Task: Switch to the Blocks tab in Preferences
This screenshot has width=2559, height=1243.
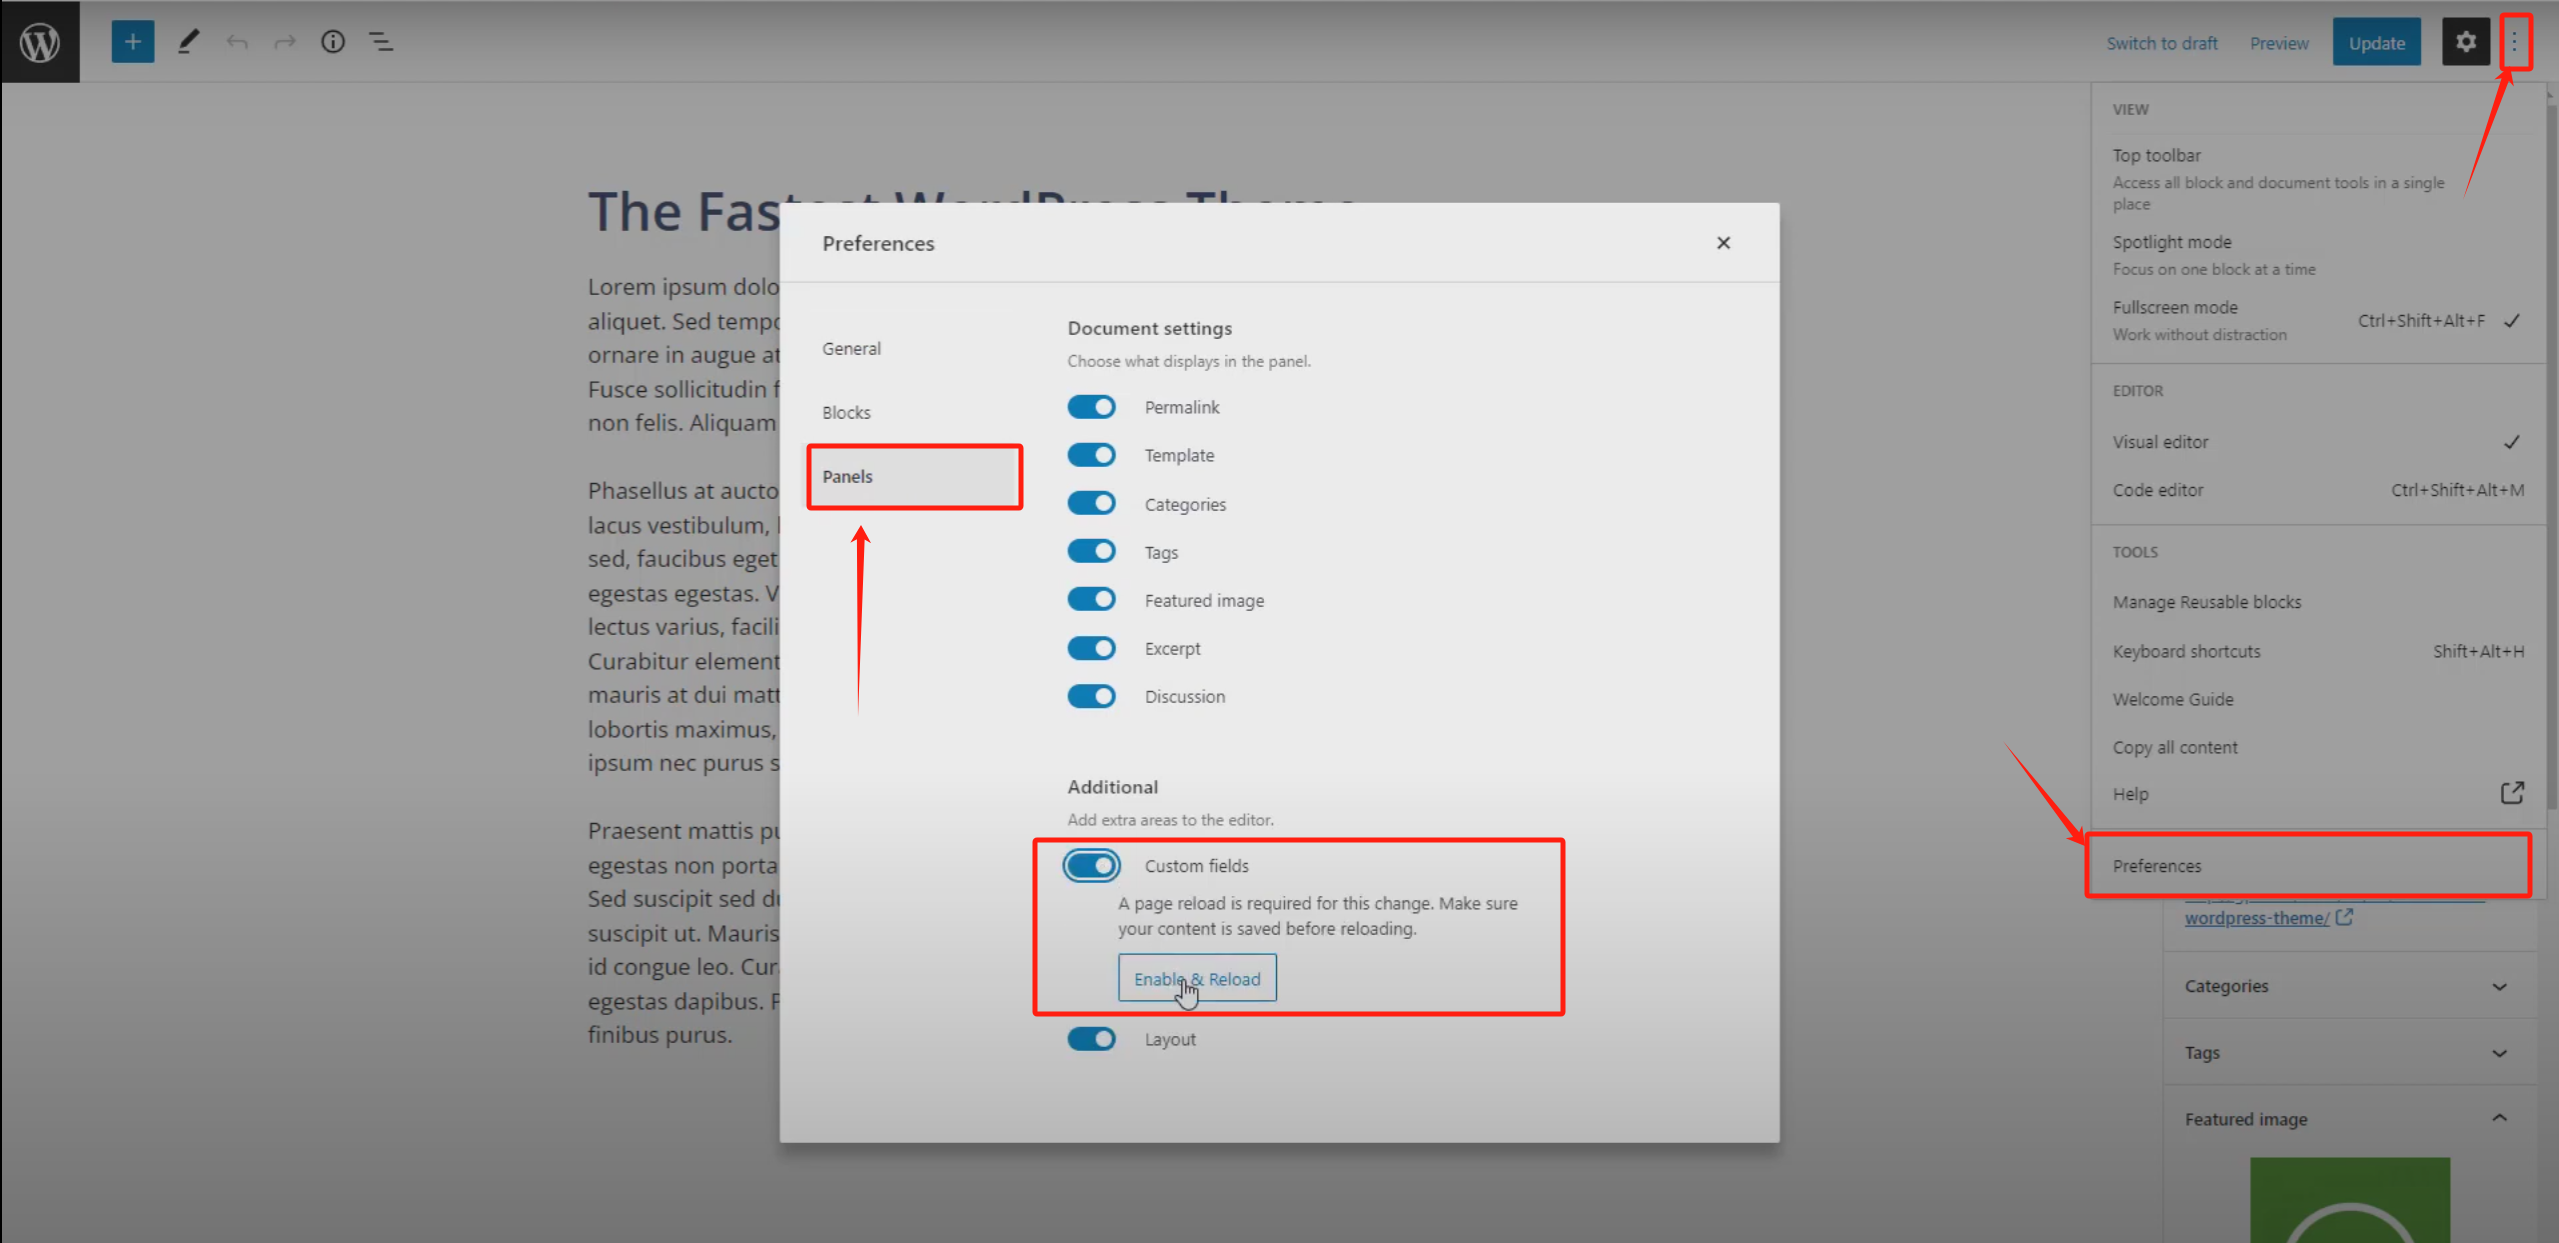Action: pyautogui.click(x=846, y=411)
